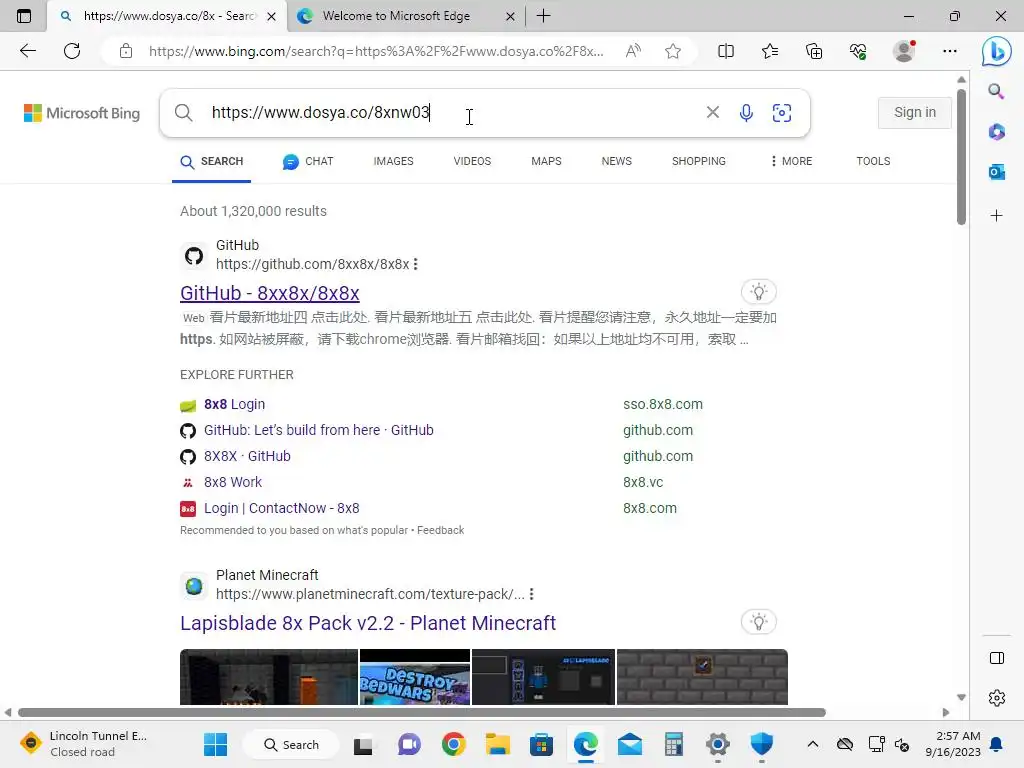Screen dimensions: 1024x768
Task: Start voice search with microphone
Action: point(746,113)
